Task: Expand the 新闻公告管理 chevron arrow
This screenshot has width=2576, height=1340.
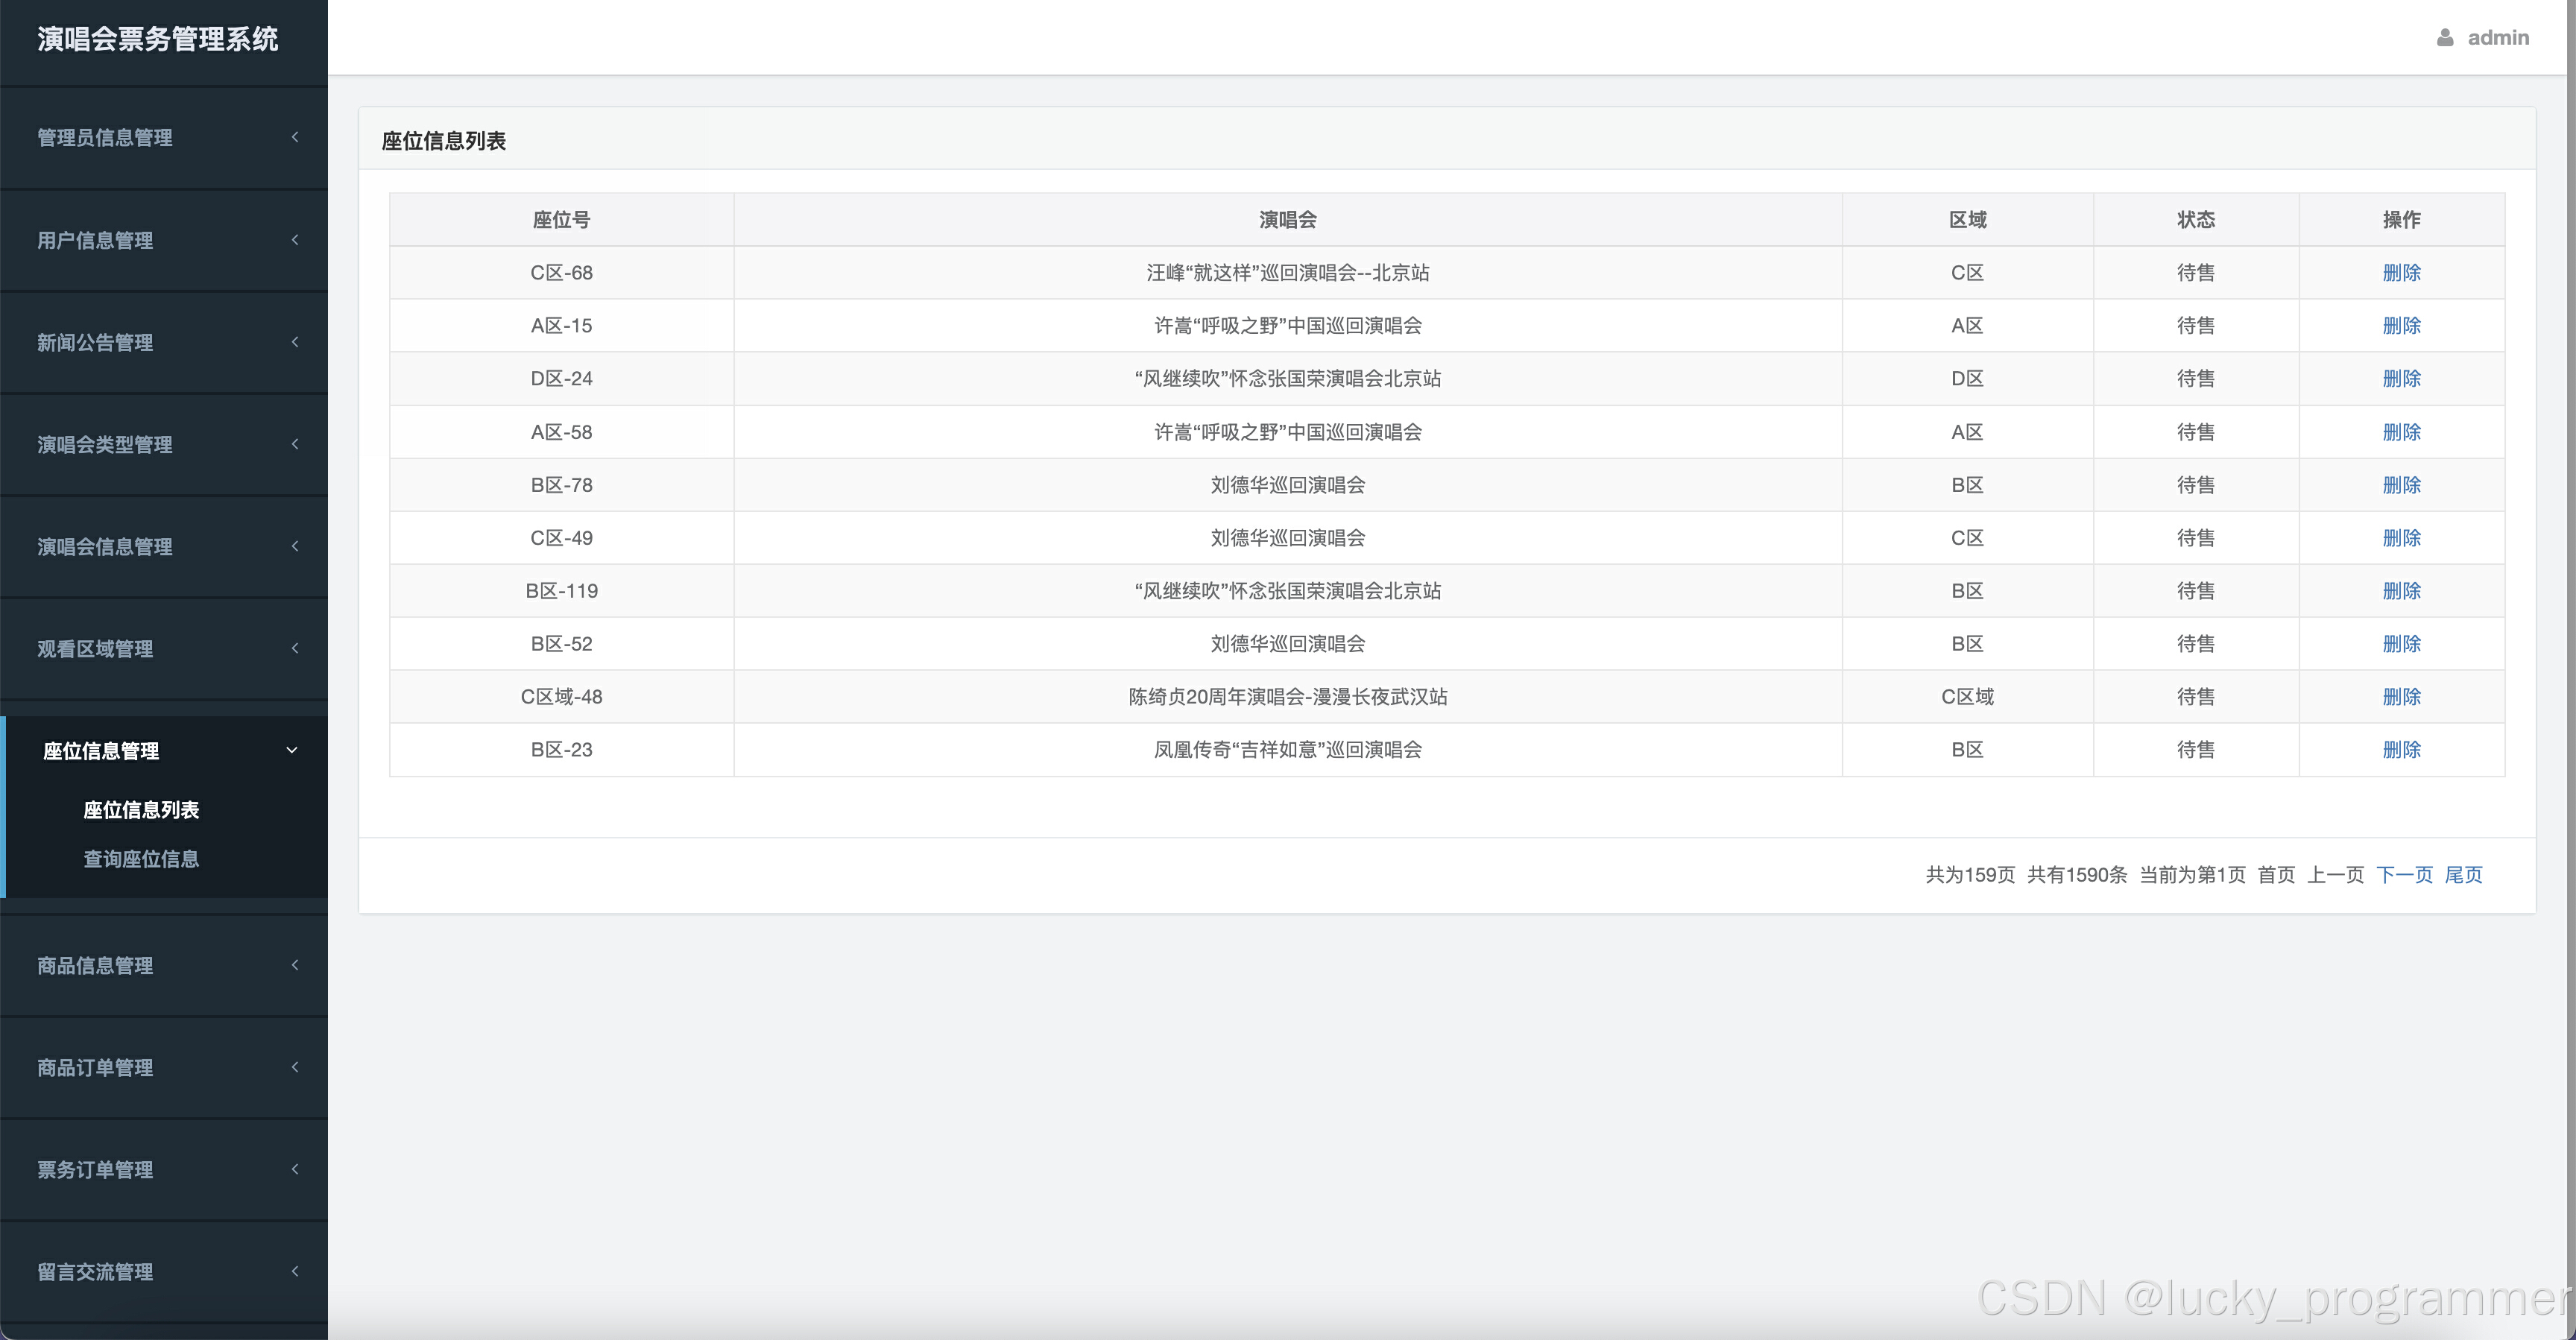Action: click(295, 342)
